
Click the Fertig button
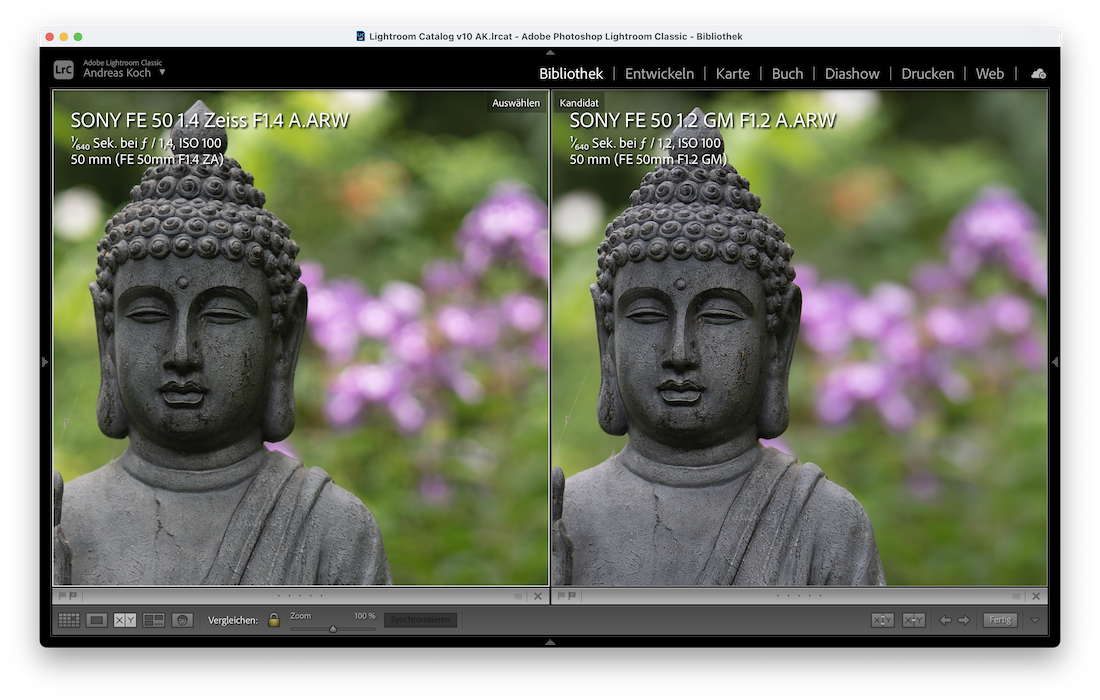tap(1000, 620)
